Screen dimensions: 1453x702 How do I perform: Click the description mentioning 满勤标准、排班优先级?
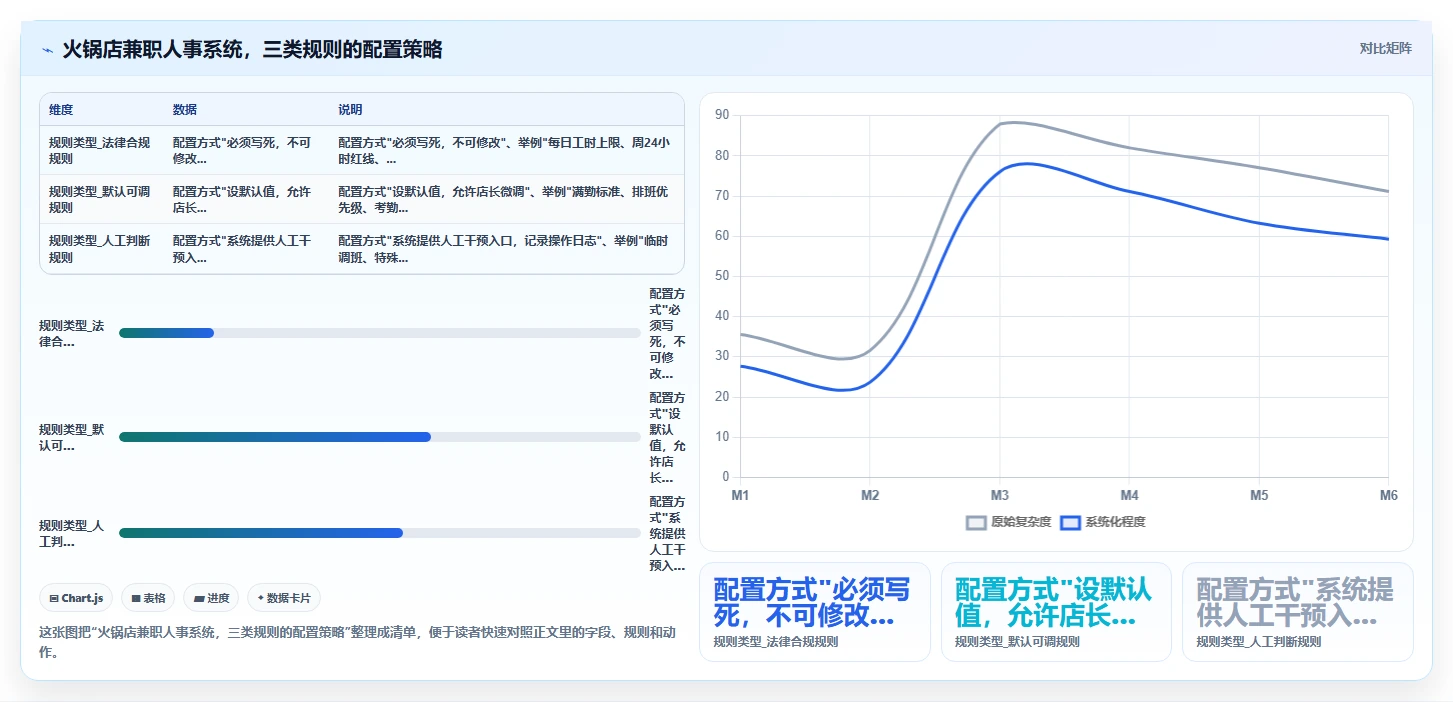point(505,200)
